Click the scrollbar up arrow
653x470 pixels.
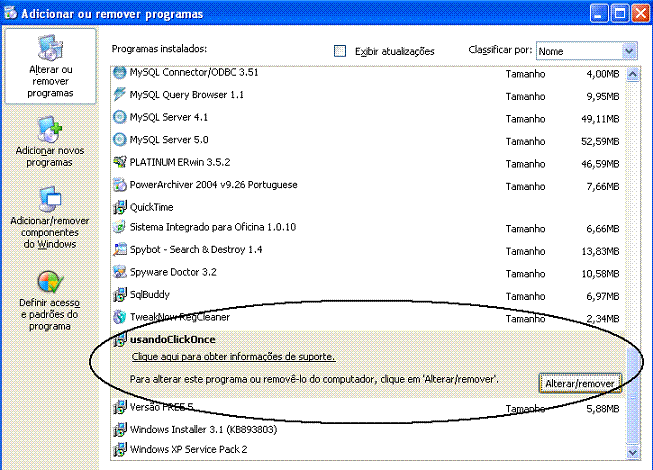pyautogui.click(x=633, y=75)
